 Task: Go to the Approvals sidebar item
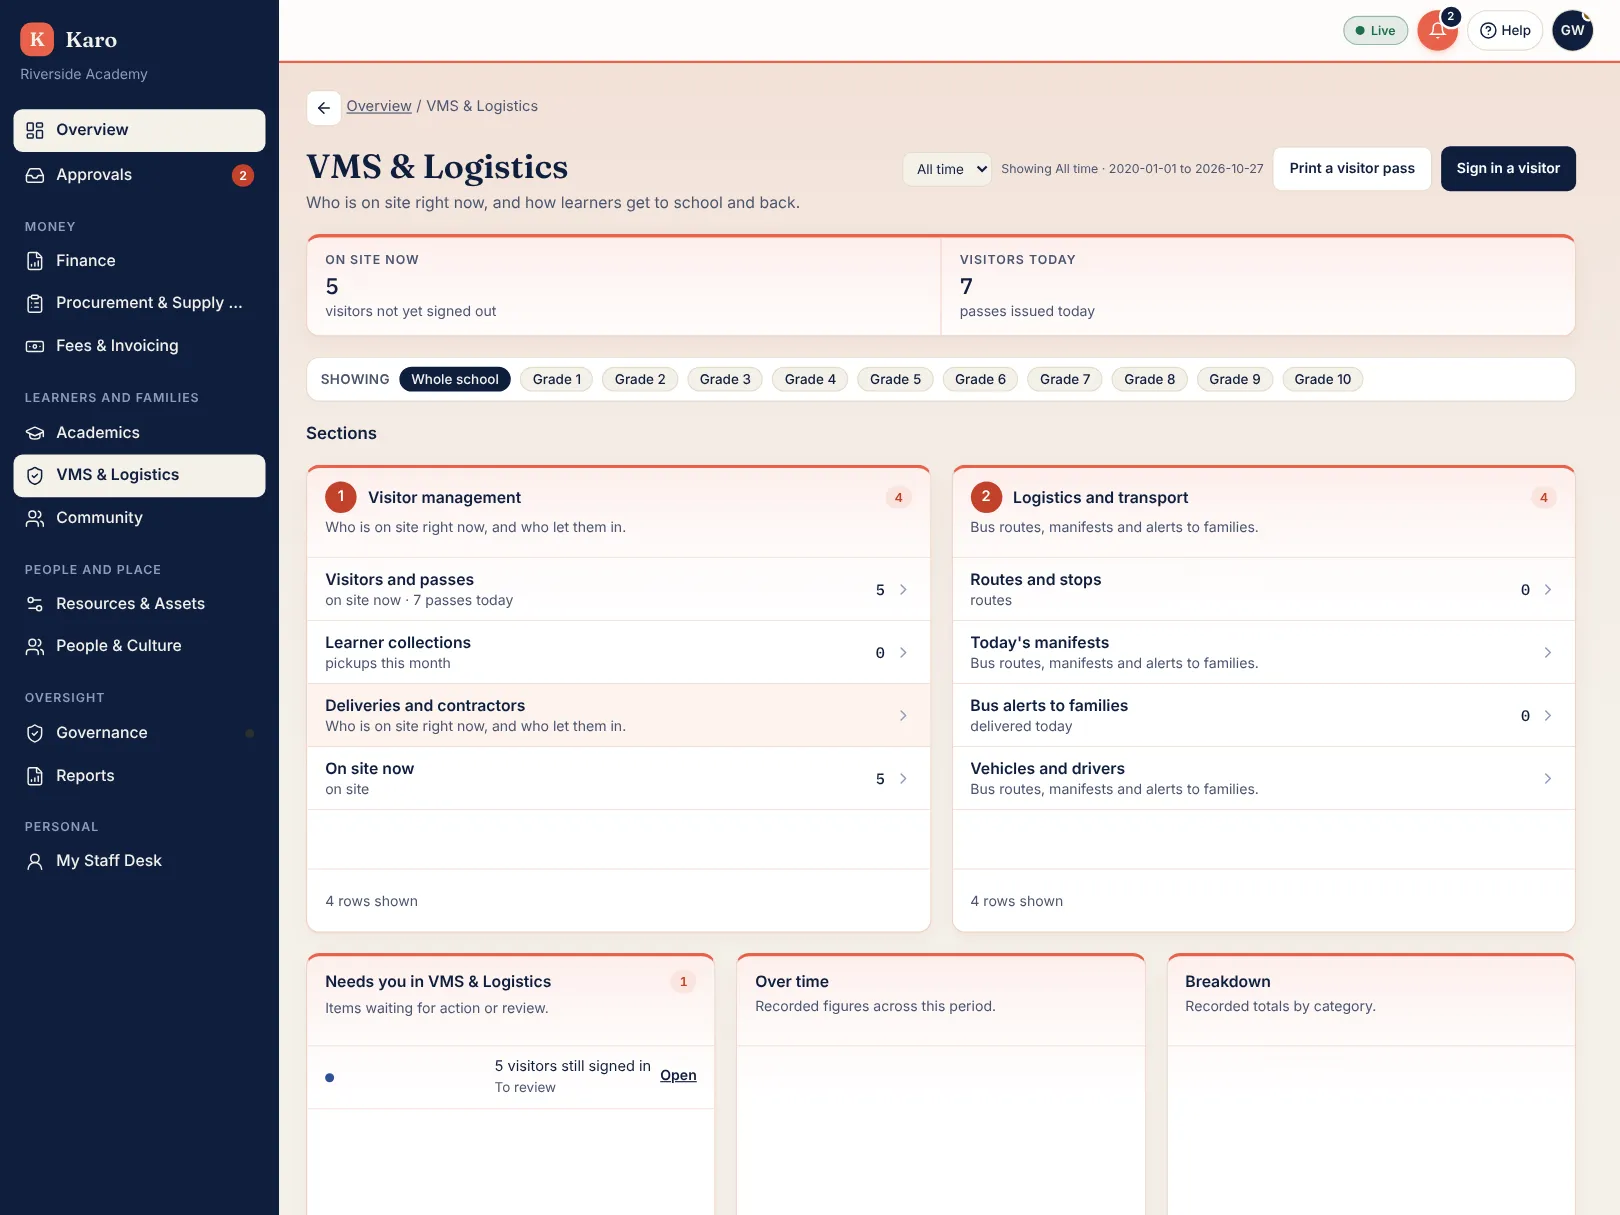[x=139, y=175]
